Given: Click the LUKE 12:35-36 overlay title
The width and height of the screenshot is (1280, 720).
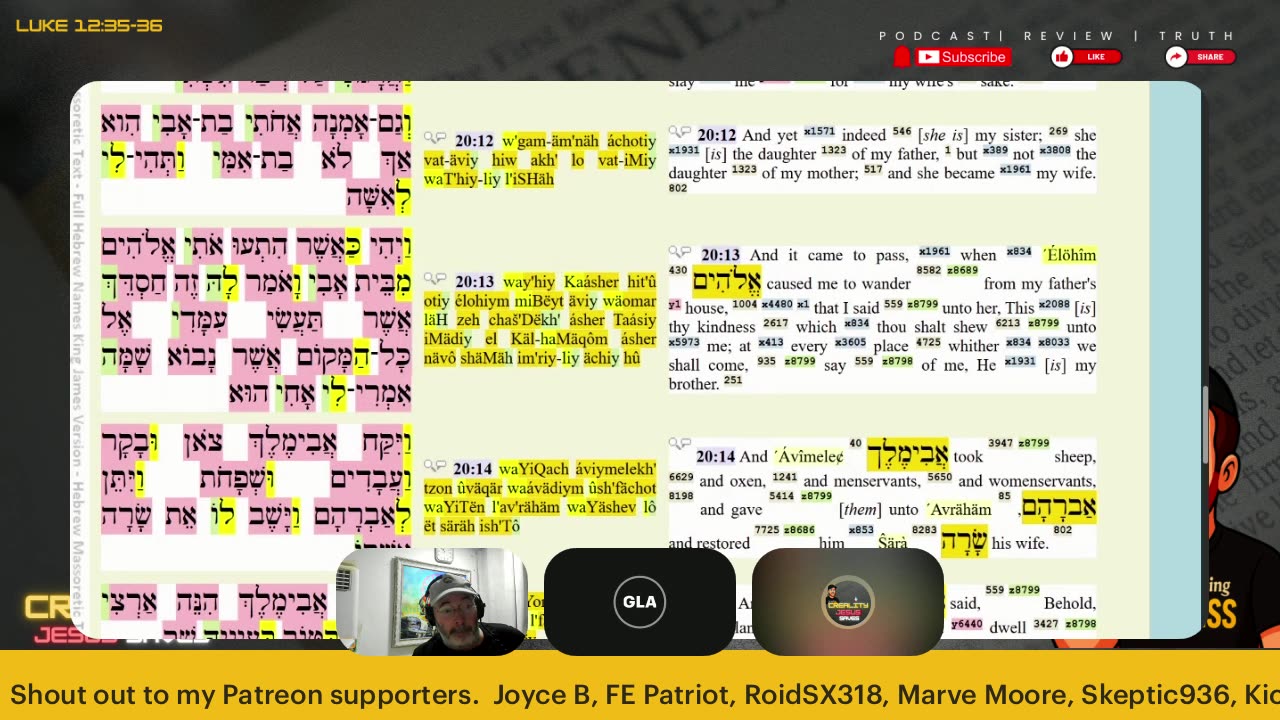Looking at the screenshot, I should (x=89, y=25).
